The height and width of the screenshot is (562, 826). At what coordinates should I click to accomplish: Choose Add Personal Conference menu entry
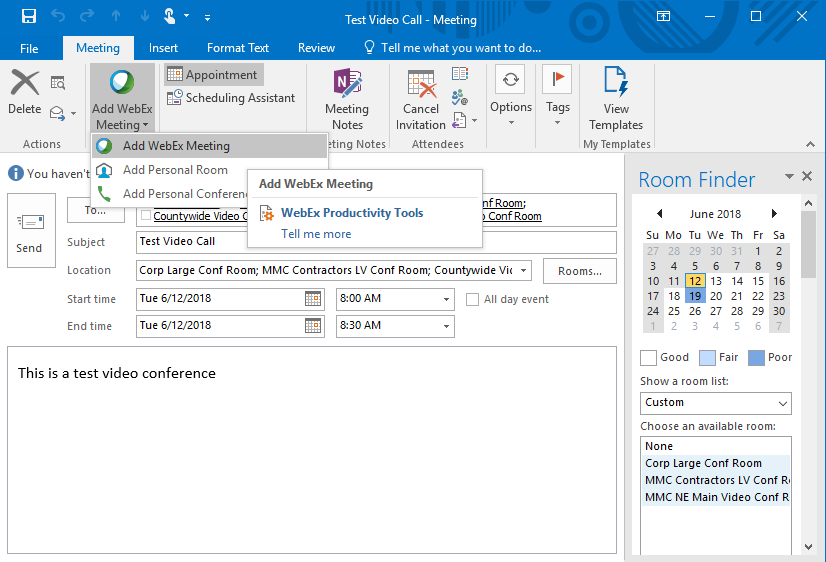170,194
